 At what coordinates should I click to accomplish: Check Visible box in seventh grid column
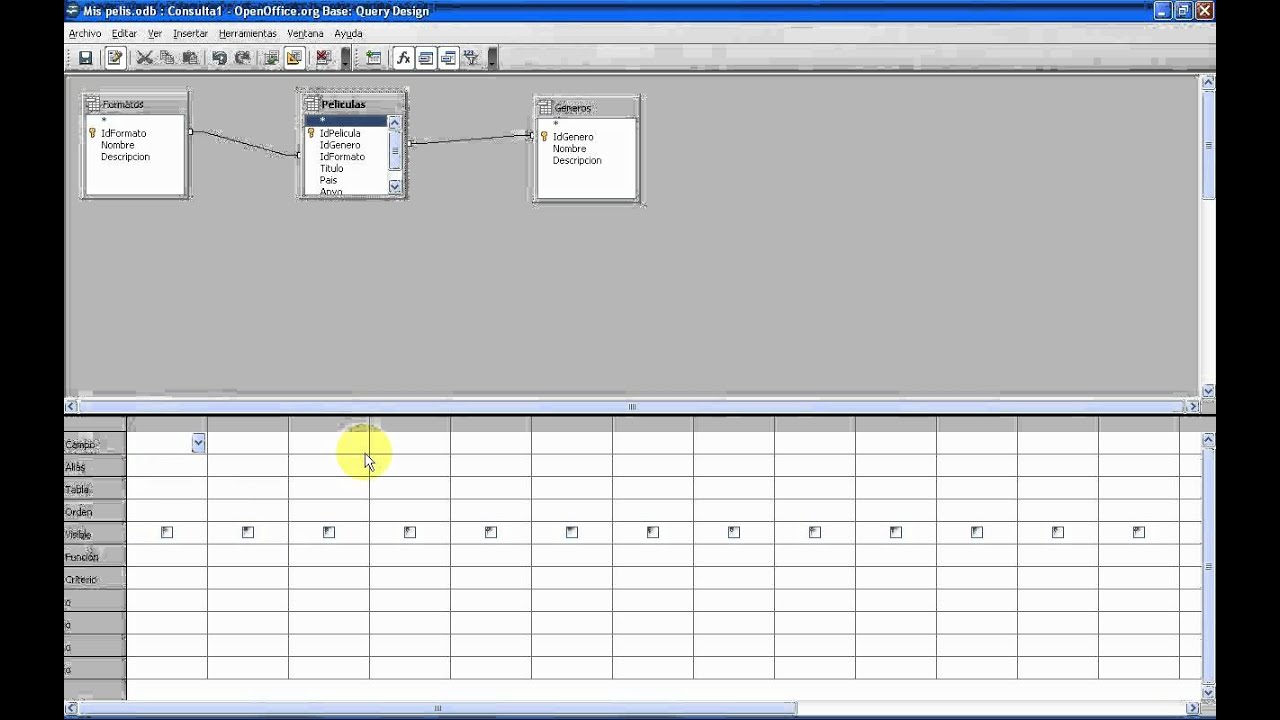pos(653,532)
